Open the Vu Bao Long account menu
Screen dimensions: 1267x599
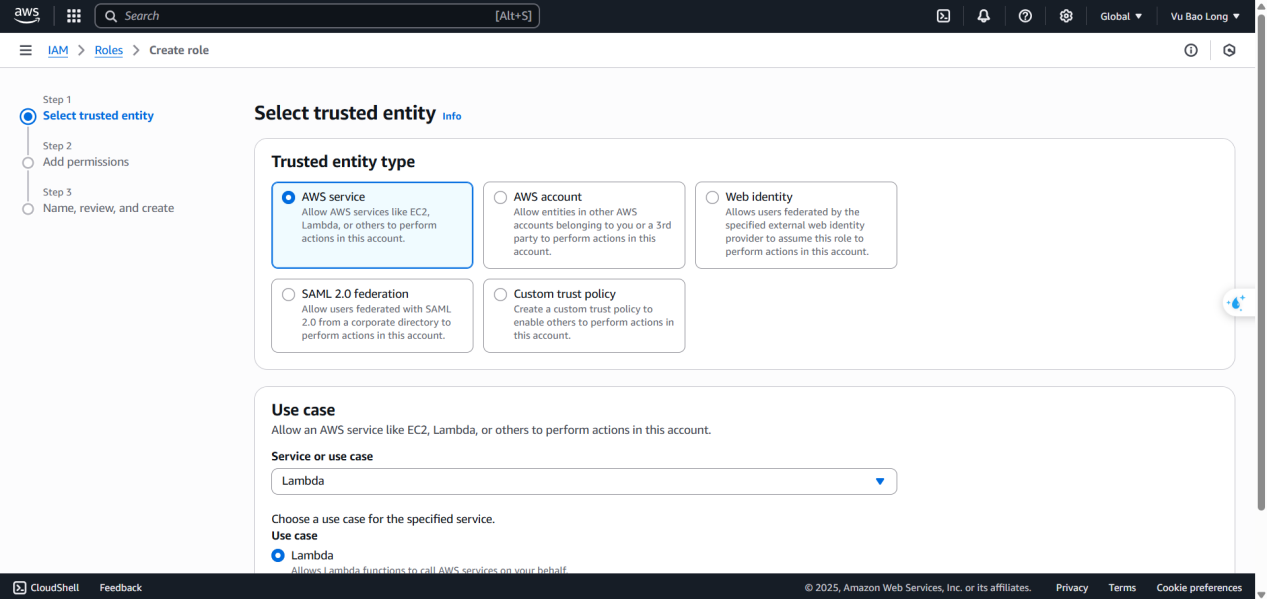[1205, 16]
